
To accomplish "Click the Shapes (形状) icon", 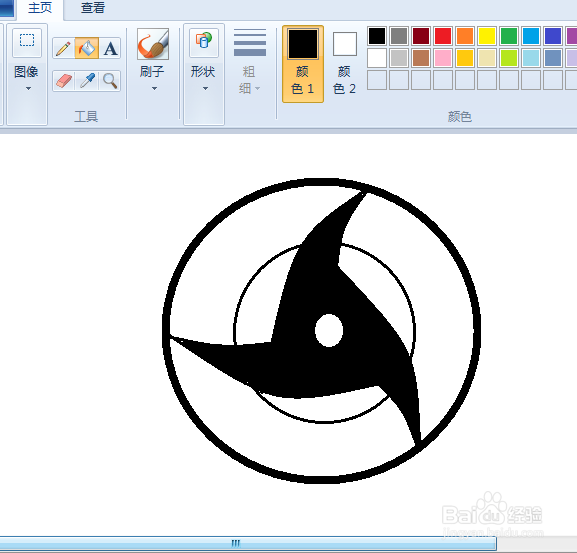I will point(204,43).
